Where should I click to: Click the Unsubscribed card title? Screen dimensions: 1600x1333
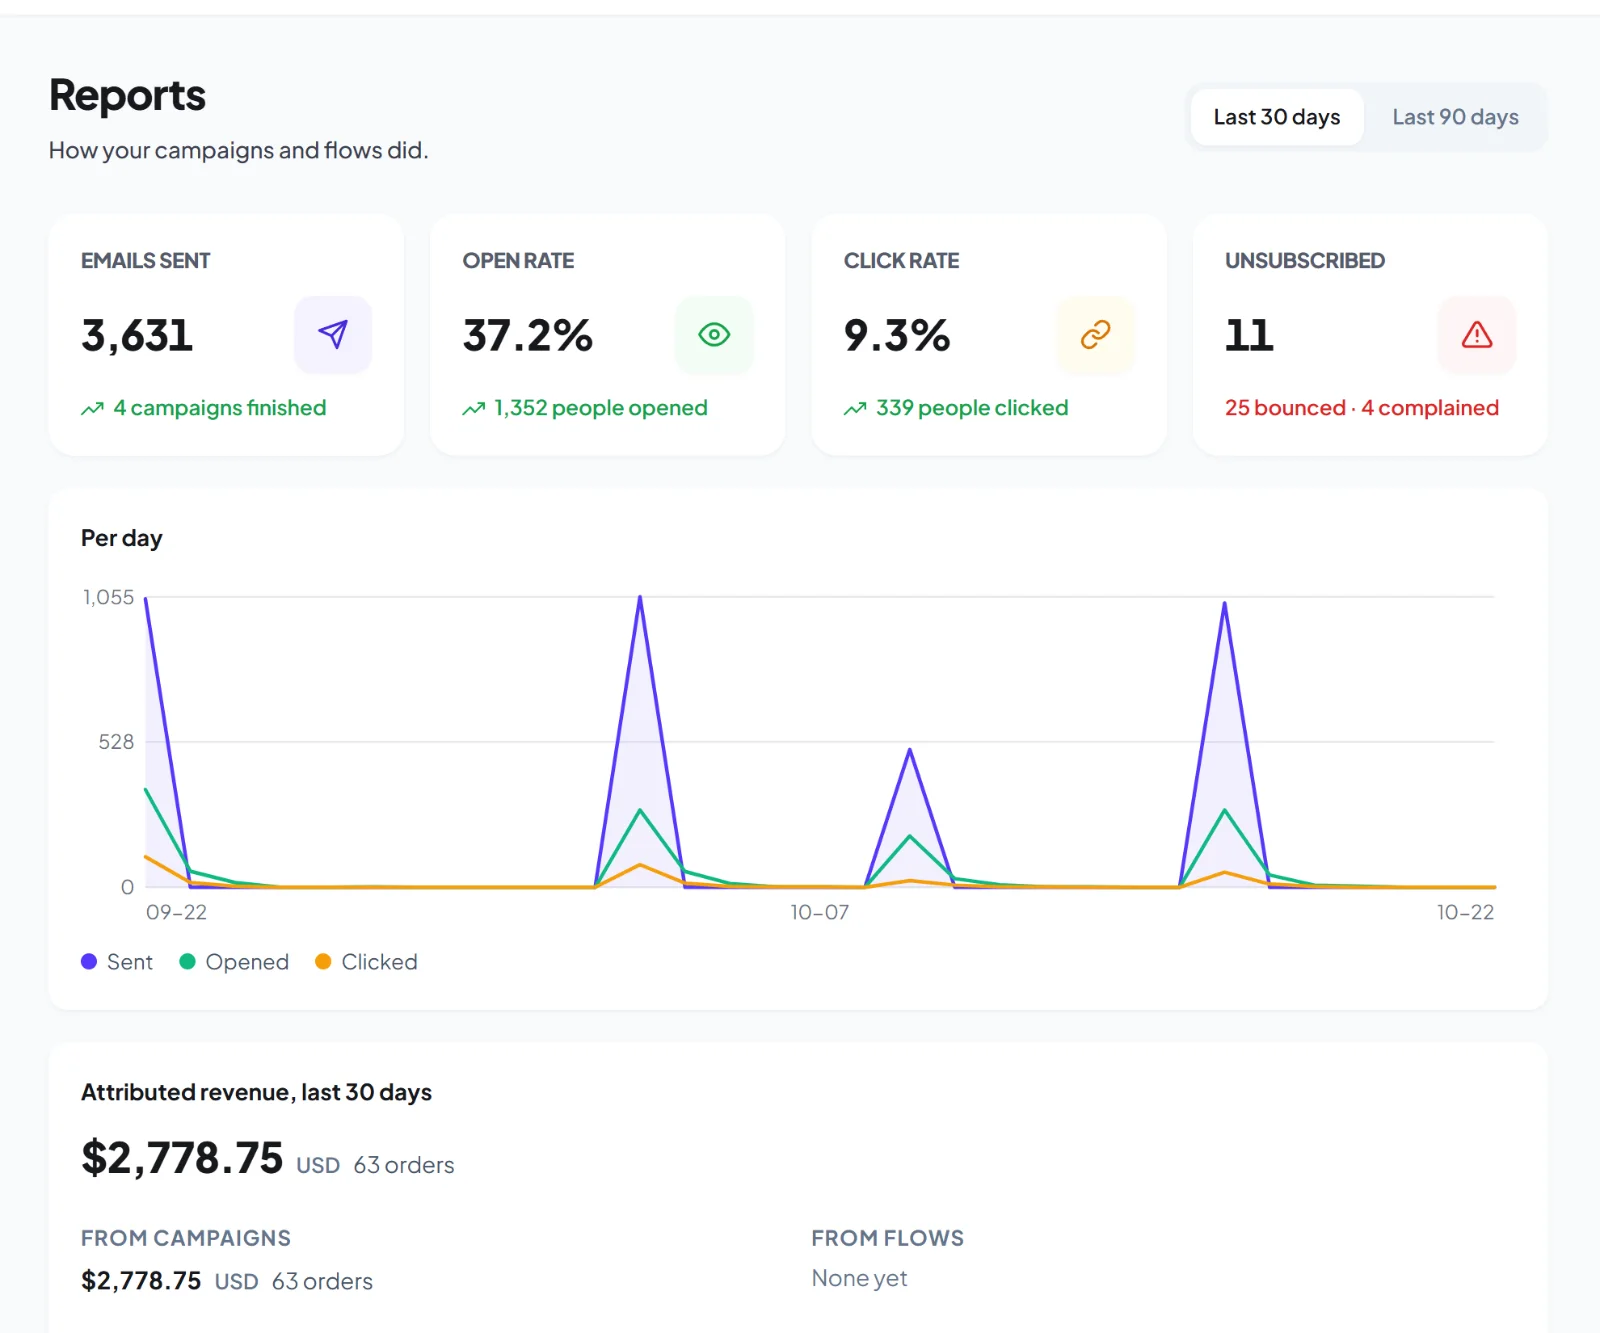1305,261
